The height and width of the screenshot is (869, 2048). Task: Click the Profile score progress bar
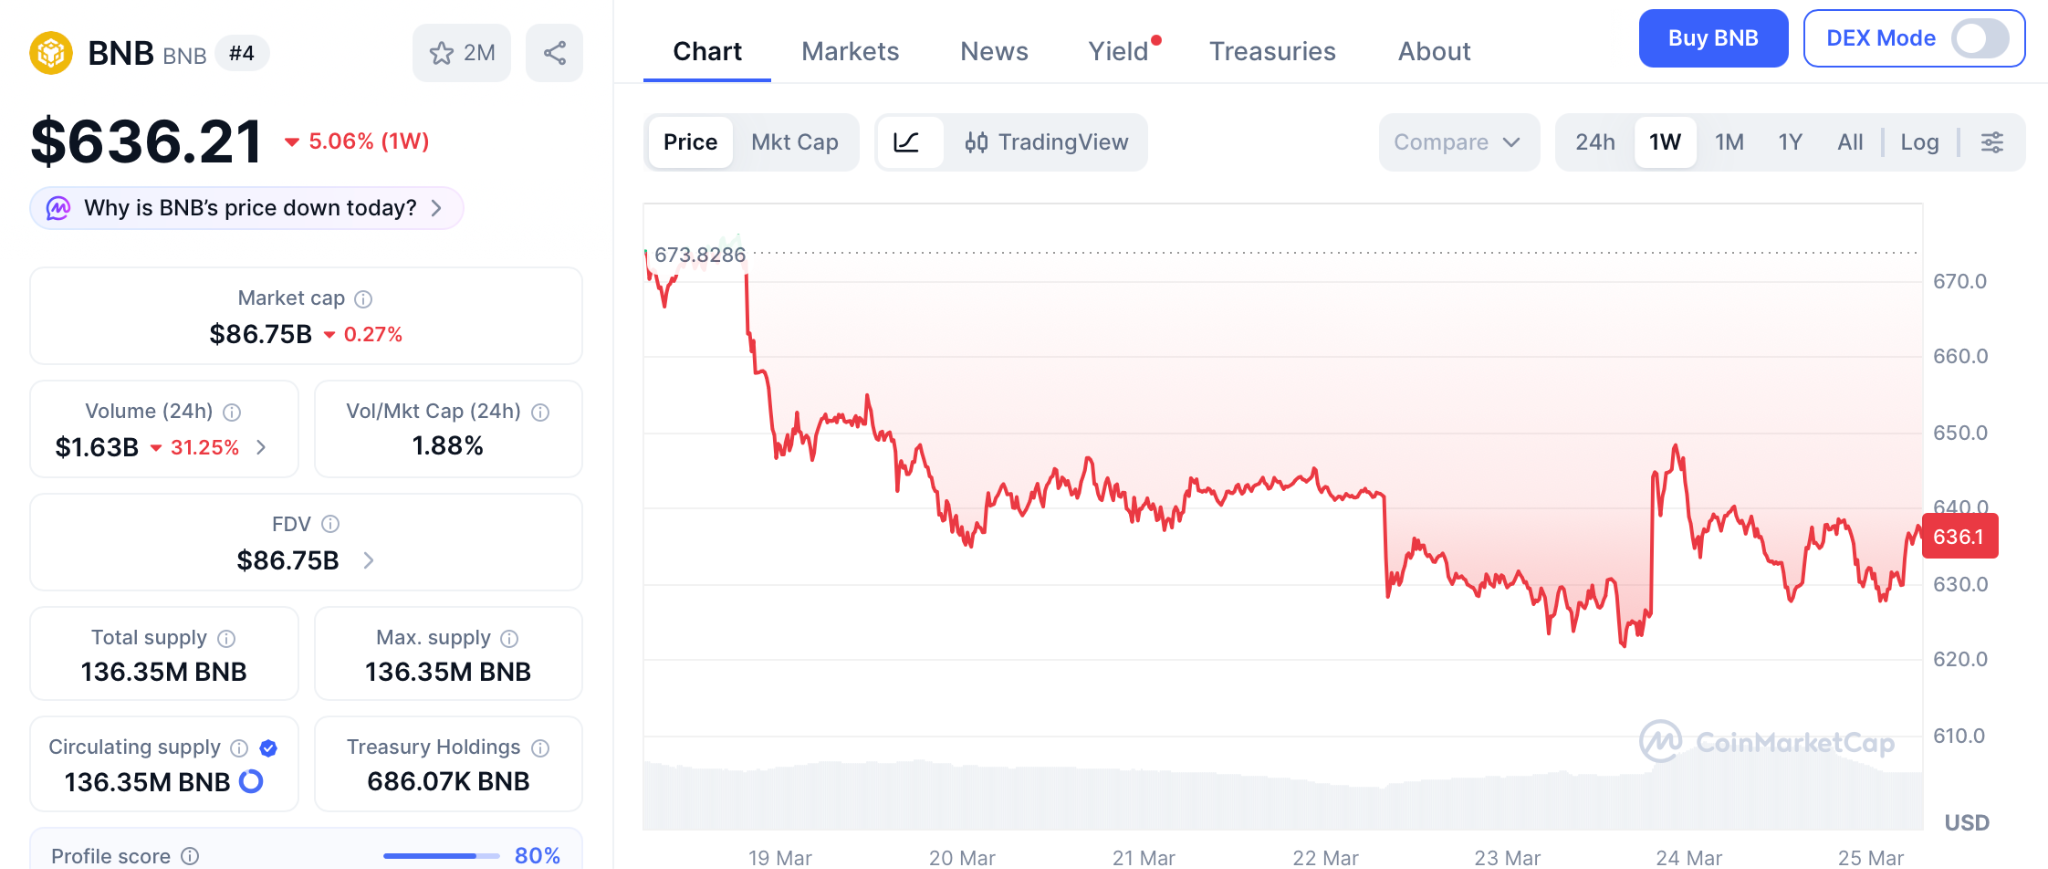pyautogui.click(x=440, y=856)
